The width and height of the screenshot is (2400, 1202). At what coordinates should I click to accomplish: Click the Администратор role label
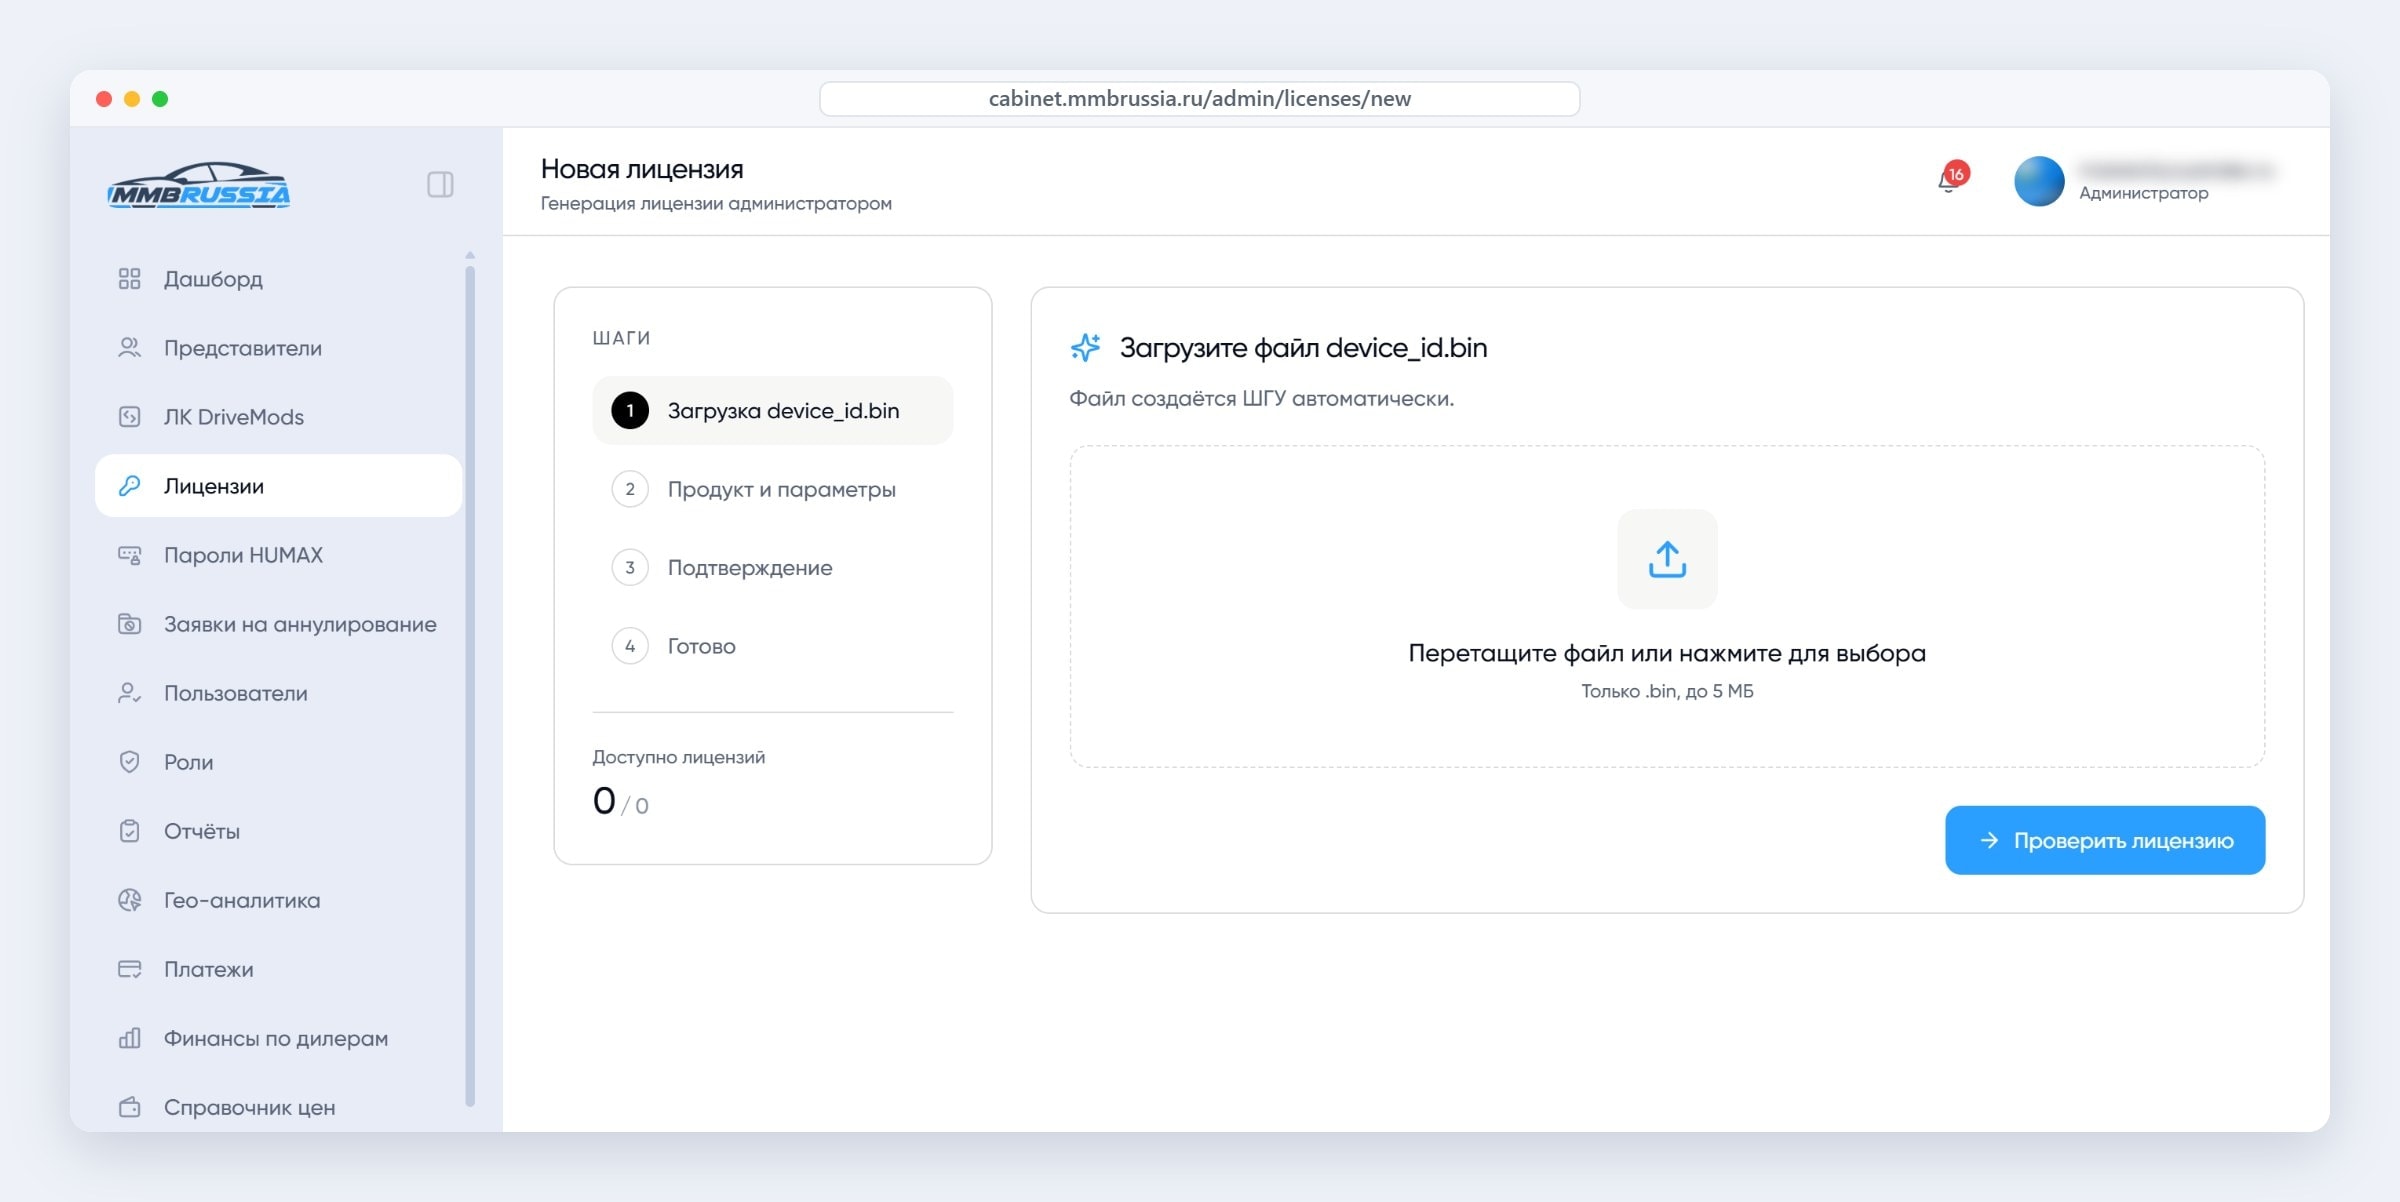[2144, 193]
